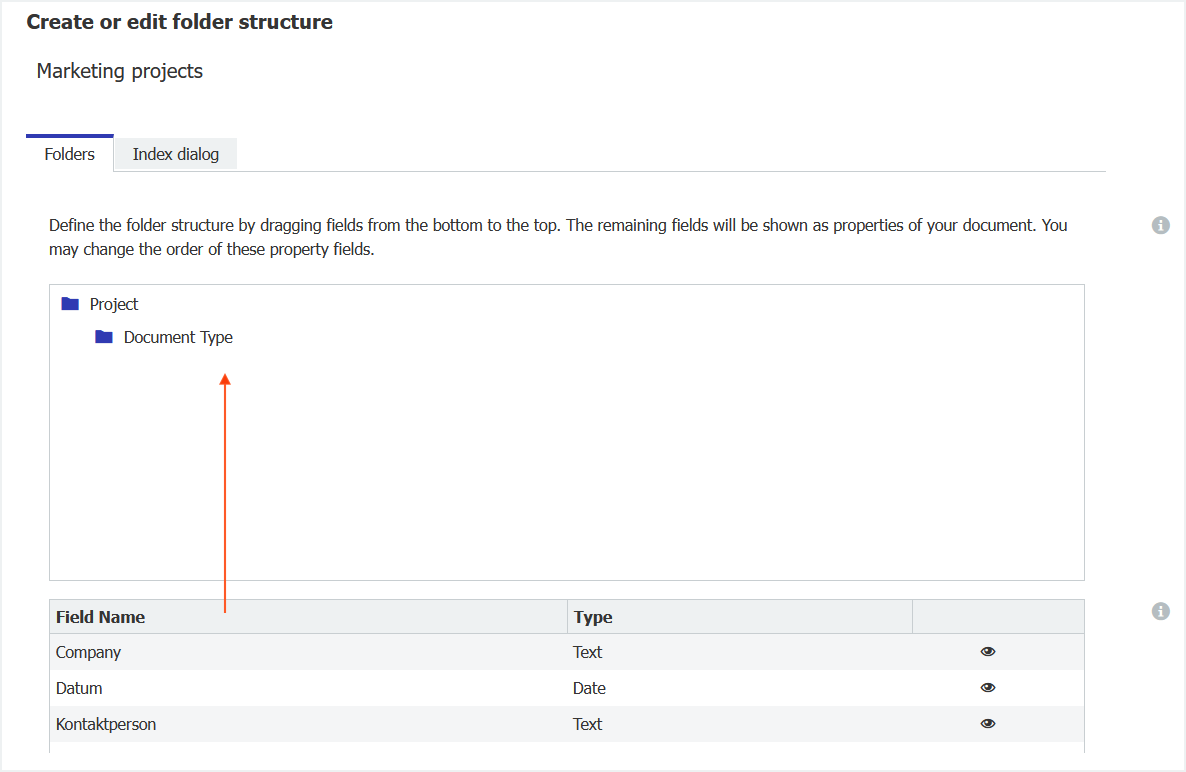Toggle visibility of the Datum field

[988, 688]
